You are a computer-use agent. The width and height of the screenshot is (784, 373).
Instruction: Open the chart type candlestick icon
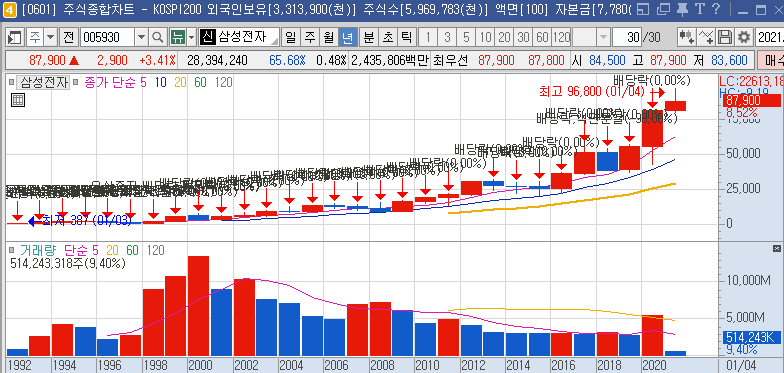(686, 36)
